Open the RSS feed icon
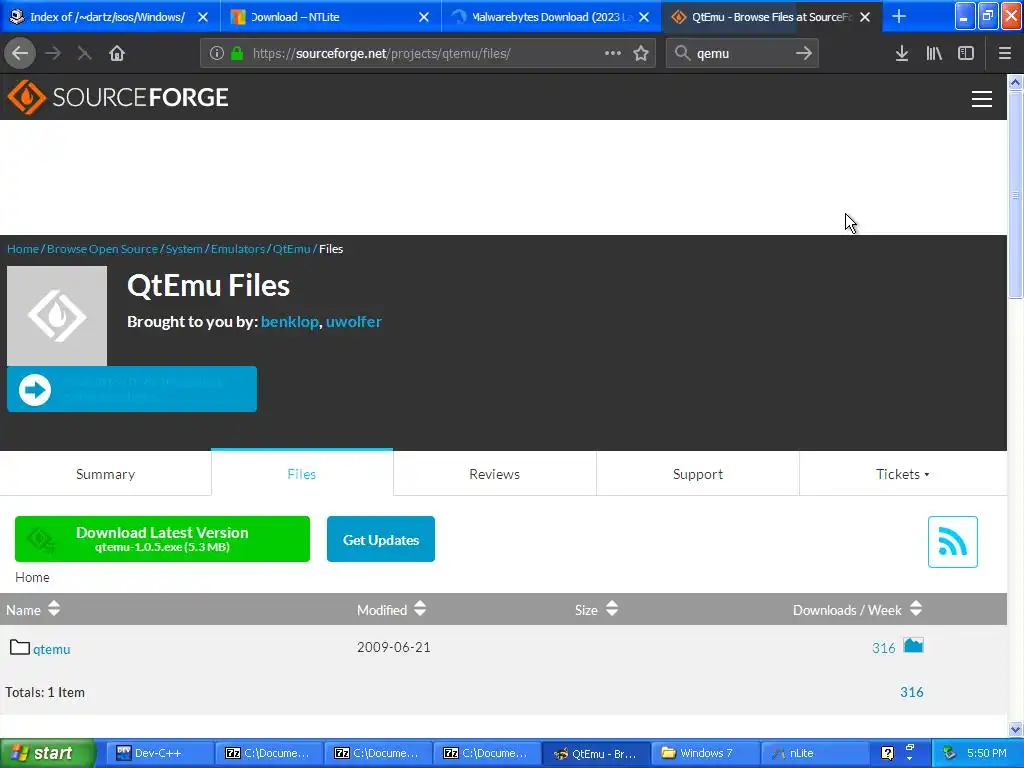 point(952,541)
